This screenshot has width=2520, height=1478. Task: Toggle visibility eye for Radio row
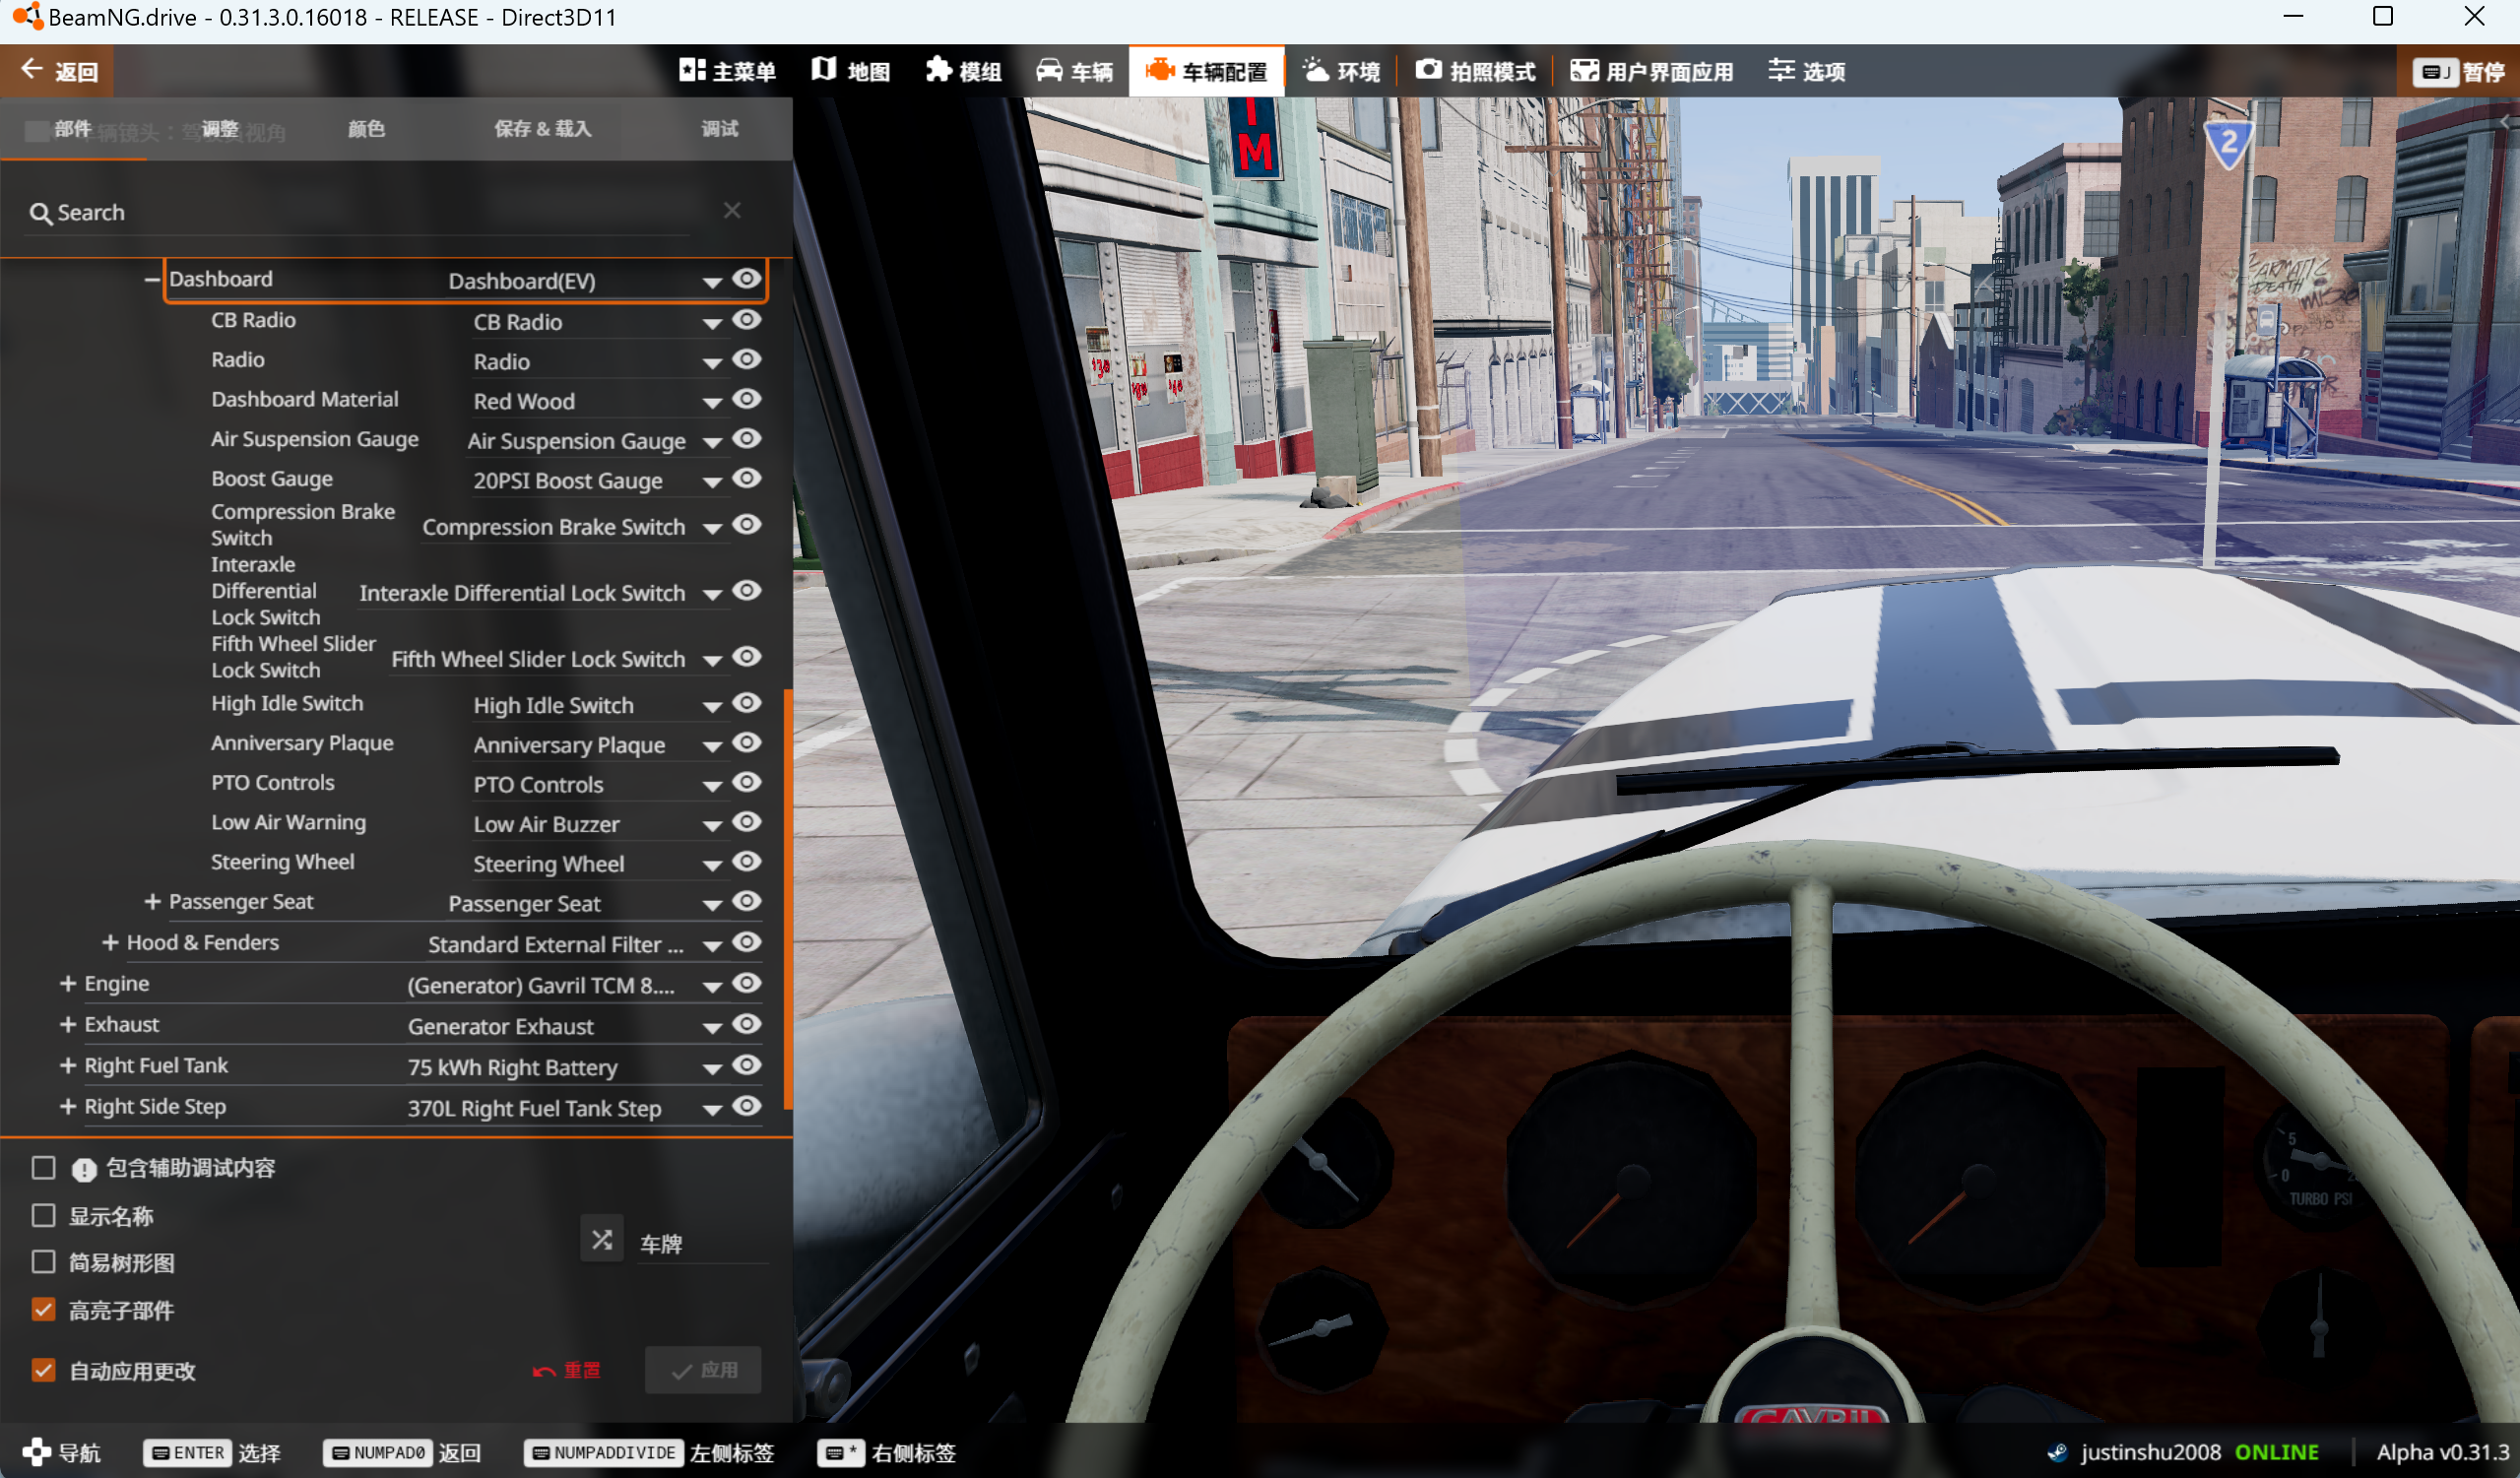tap(747, 360)
